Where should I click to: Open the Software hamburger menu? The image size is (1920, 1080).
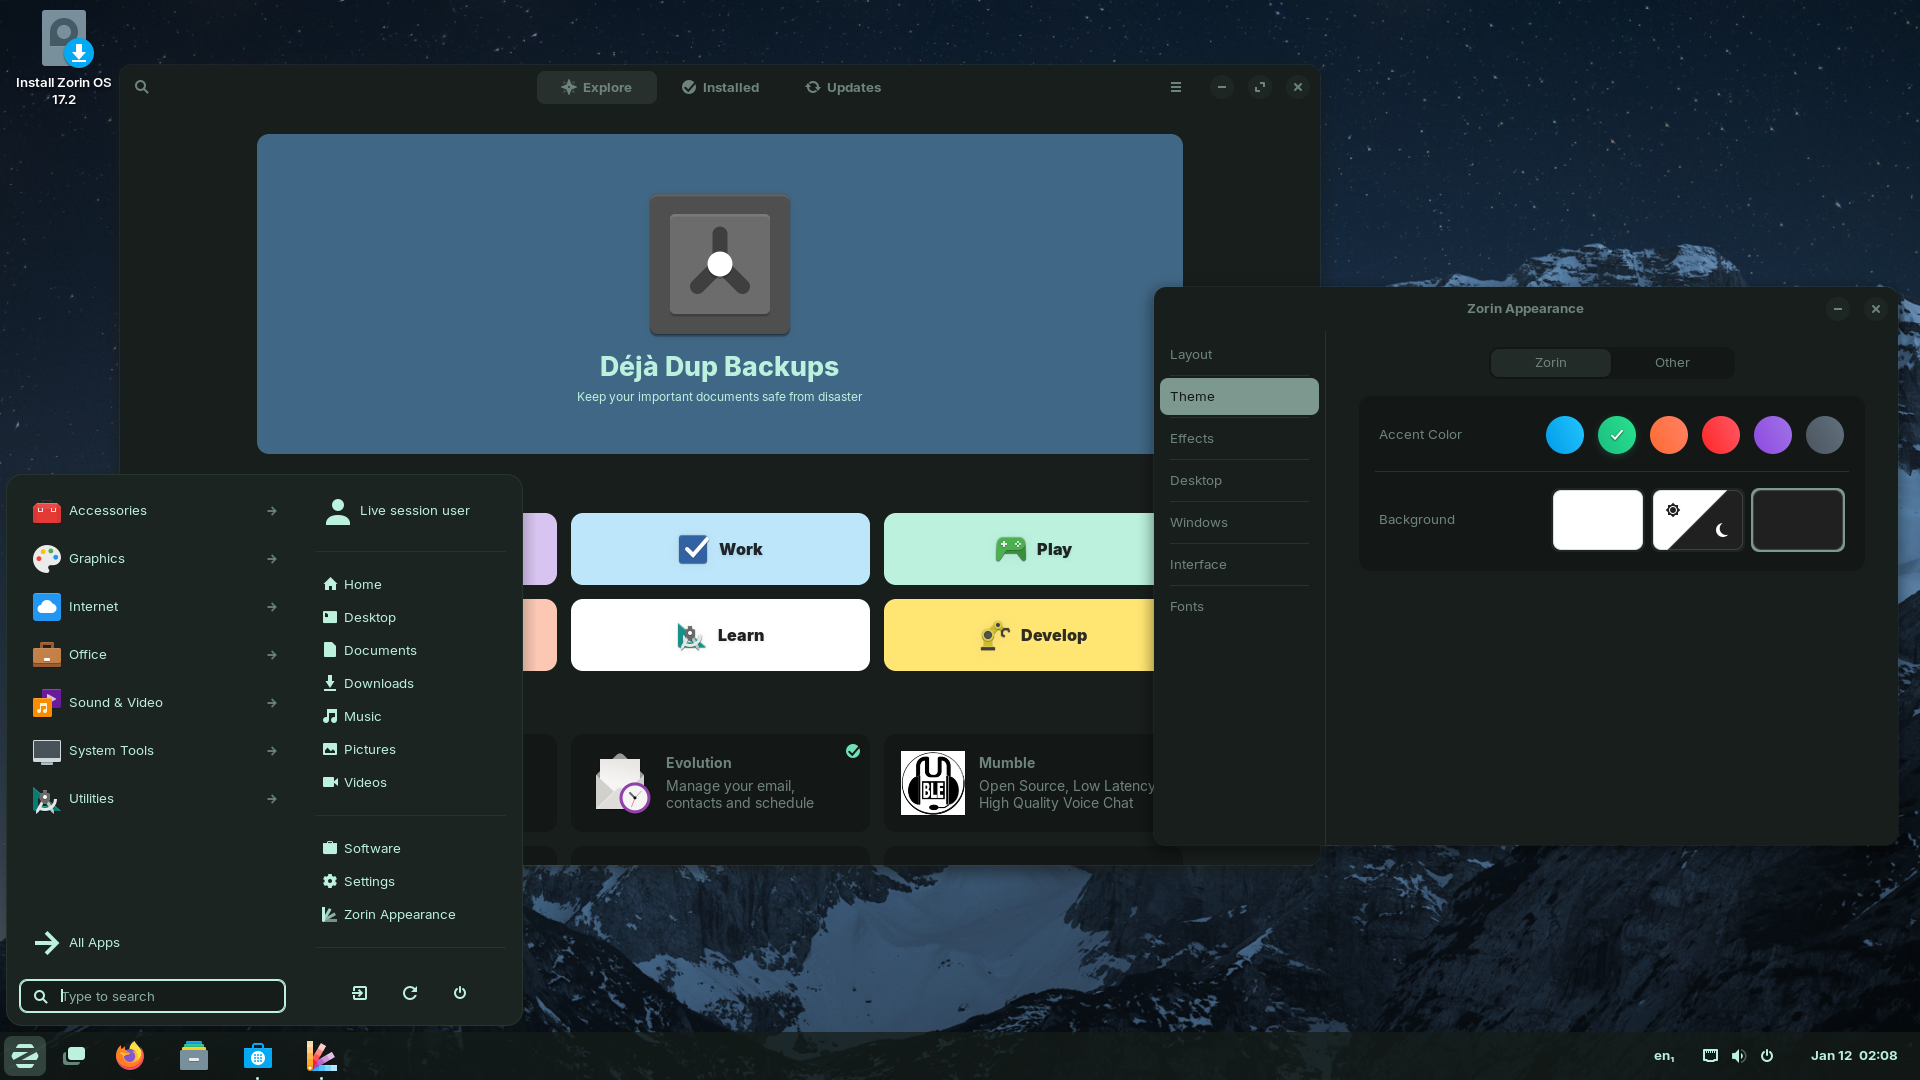tap(1176, 87)
